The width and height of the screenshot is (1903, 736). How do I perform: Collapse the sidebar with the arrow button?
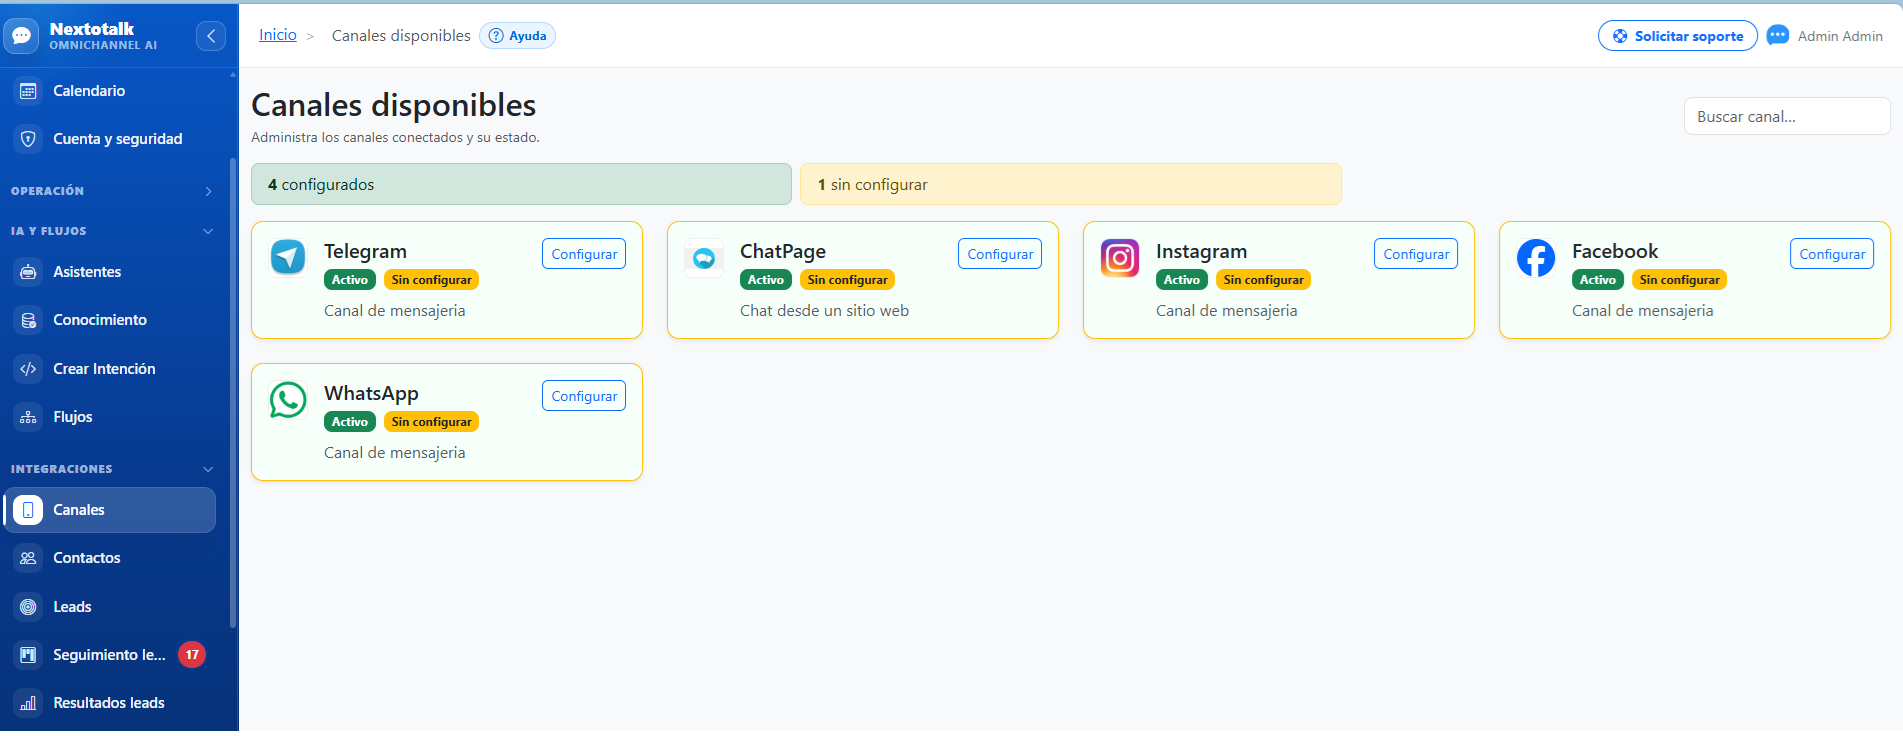pyautogui.click(x=211, y=36)
